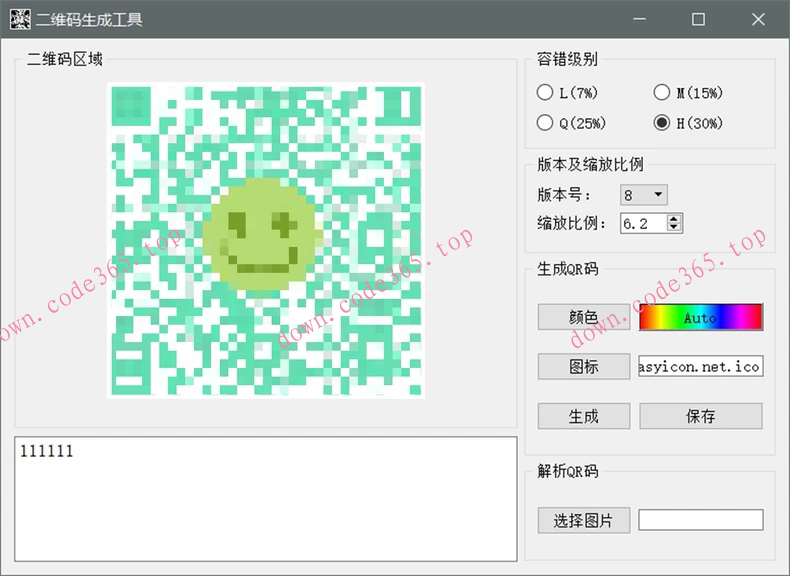
Task: Click the 缩放比例 value field showing 6.2
Action: click(x=643, y=223)
